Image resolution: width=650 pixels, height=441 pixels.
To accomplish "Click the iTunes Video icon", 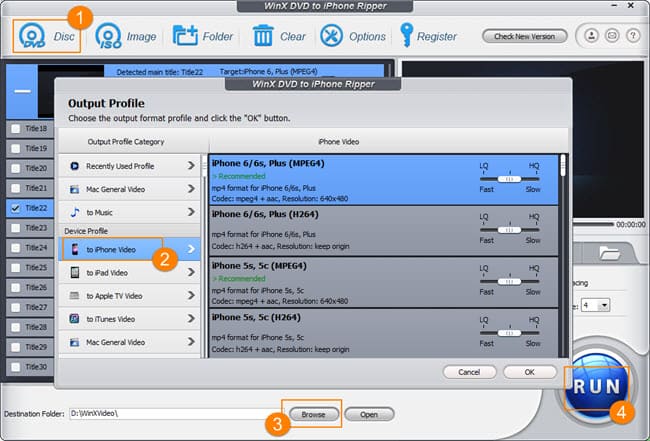I will coord(75,319).
